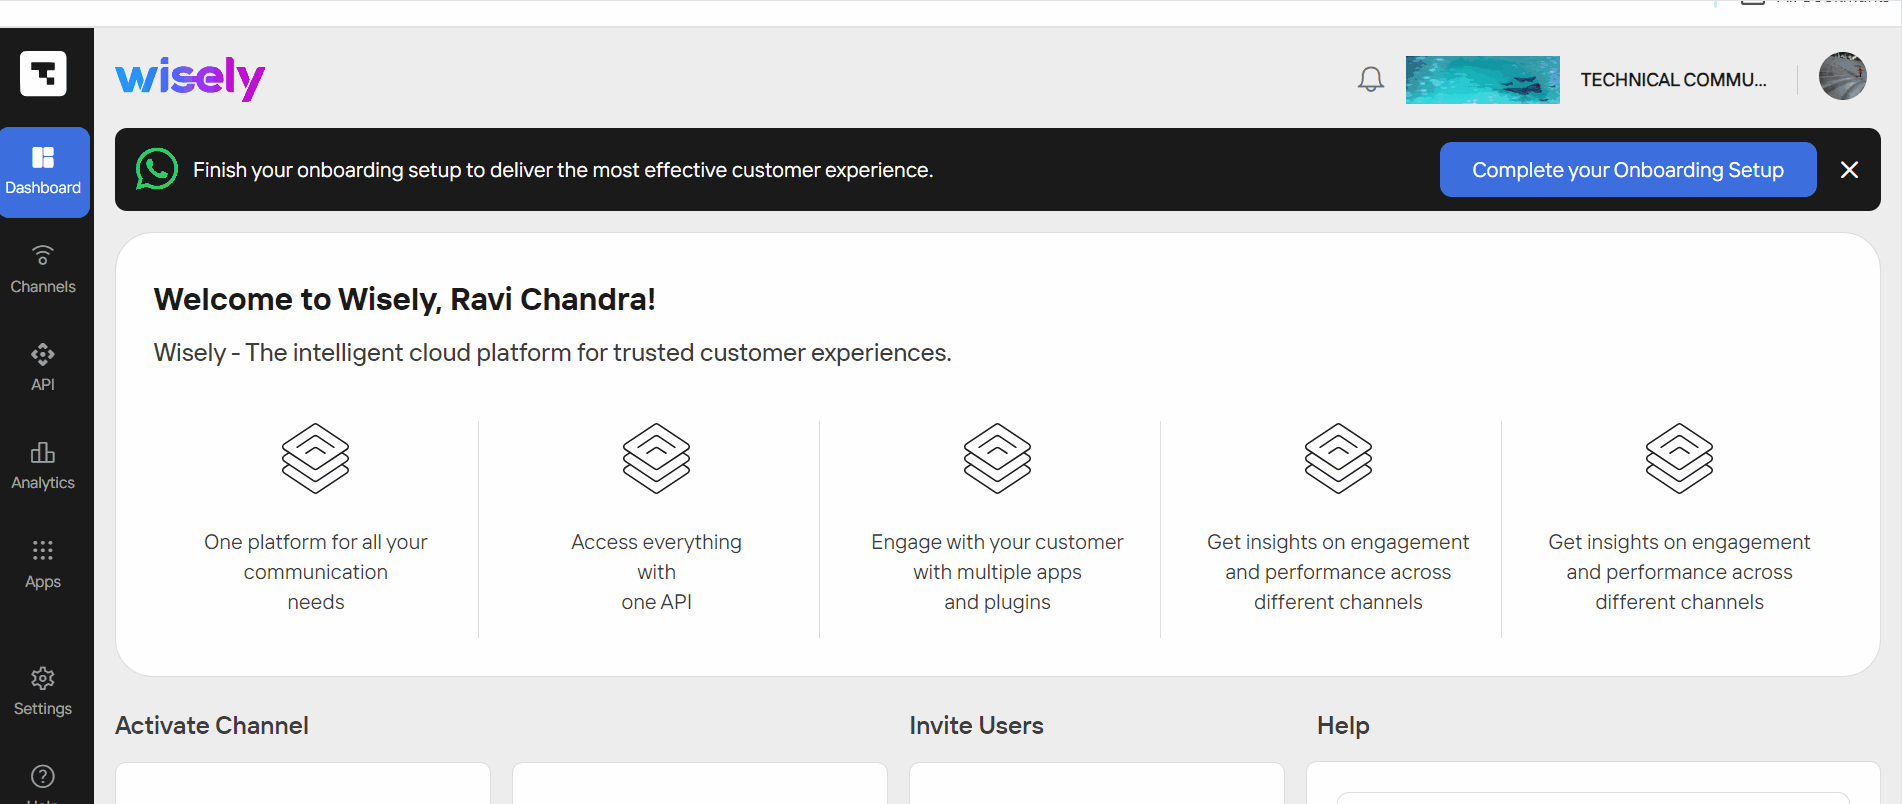Go to the API sidebar section
Image resolution: width=1902 pixels, height=804 pixels.
coord(43,367)
